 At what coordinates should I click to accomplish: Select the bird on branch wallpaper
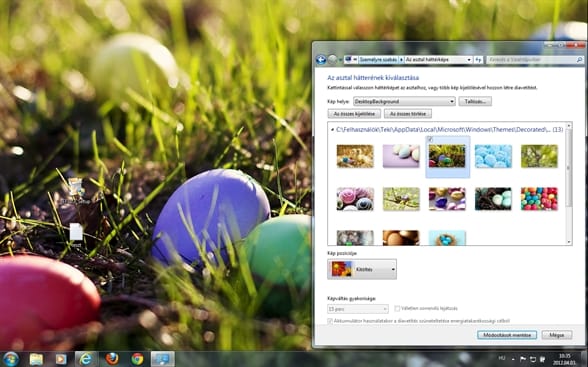pos(401,199)
